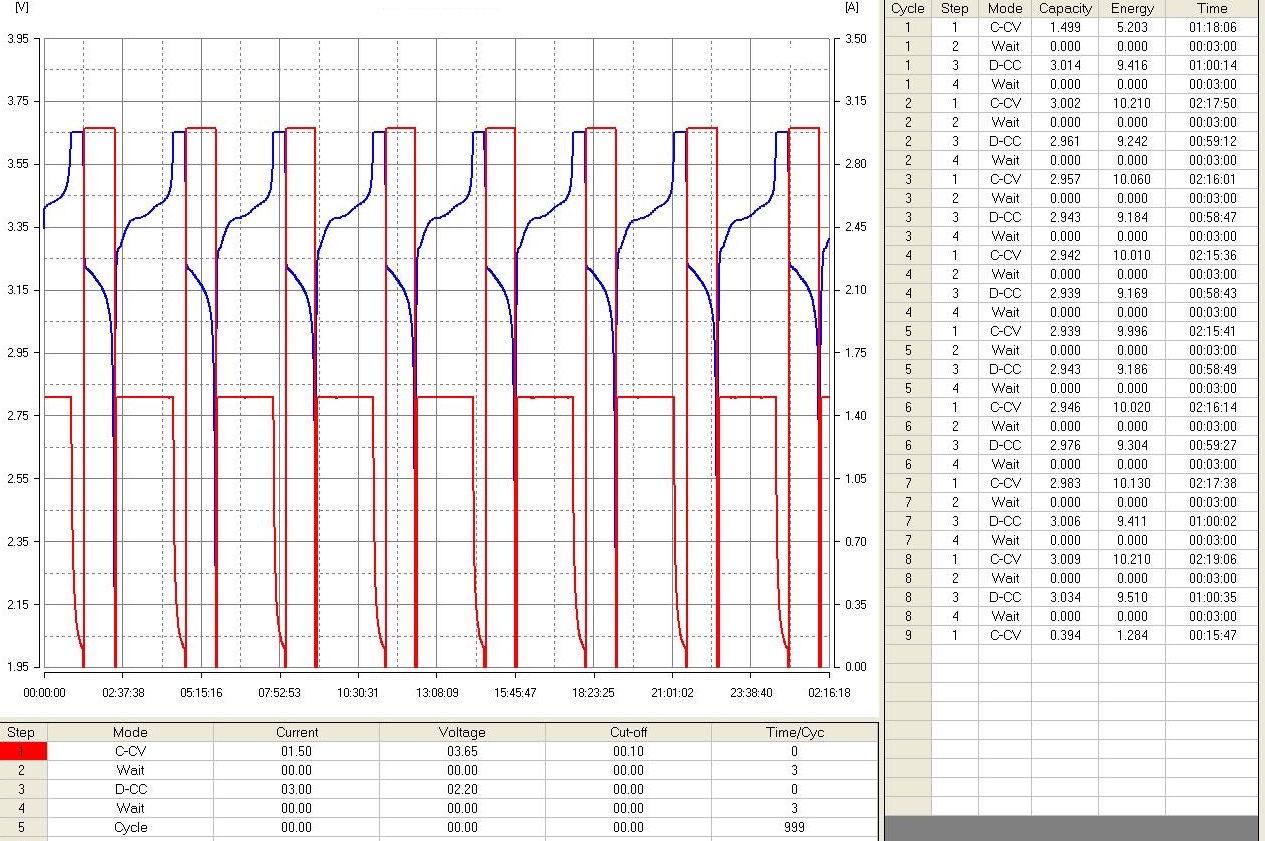Click energy value 9.416

click(x=1132, y=65)
